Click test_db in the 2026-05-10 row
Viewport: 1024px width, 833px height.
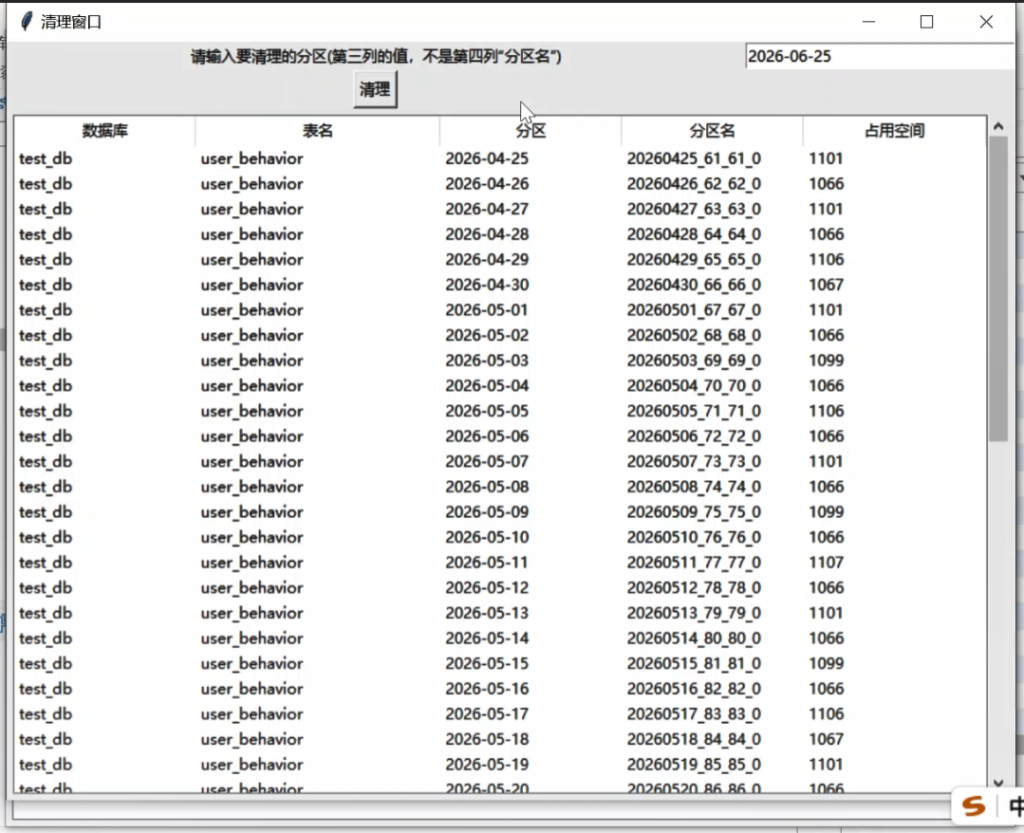[45, 537]
